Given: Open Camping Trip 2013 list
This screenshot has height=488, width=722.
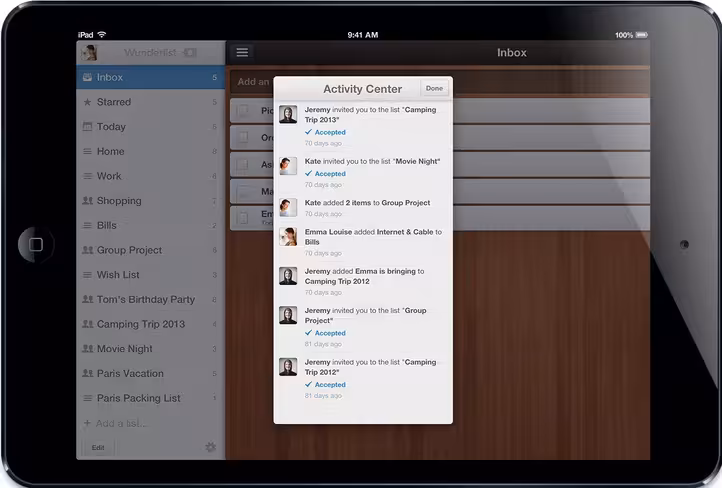Looking at the screenshot, I should pos(151,324).
